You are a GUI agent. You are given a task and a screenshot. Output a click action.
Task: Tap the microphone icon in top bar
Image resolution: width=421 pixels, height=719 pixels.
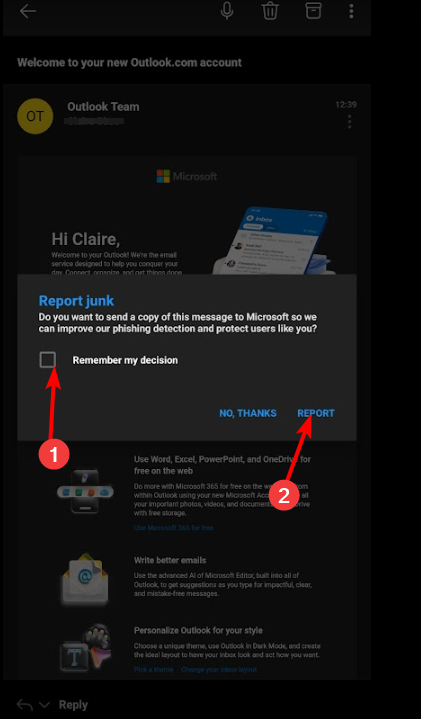coord(227,10)
